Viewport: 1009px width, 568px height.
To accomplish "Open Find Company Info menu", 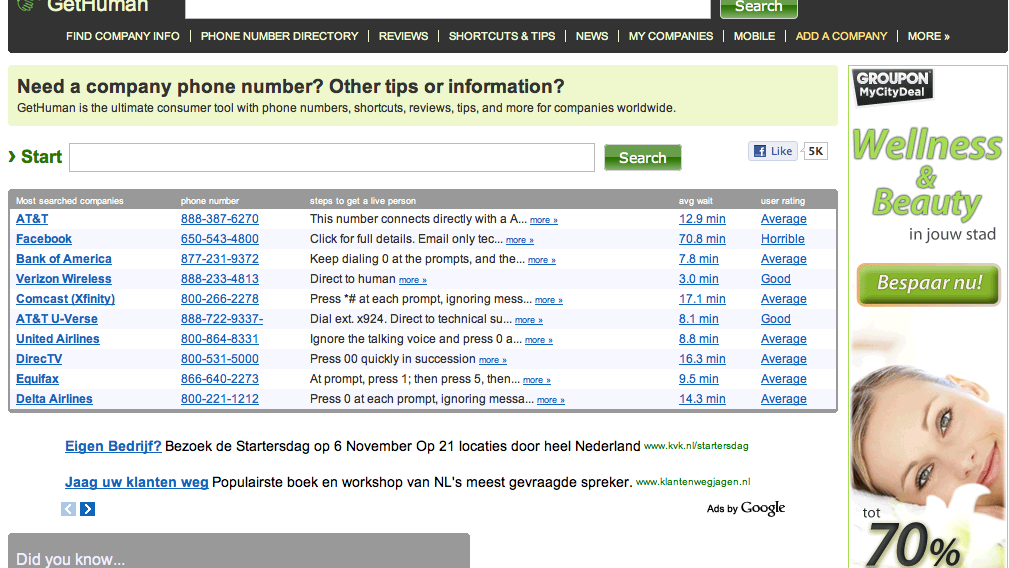I will (x=122, y=36).
